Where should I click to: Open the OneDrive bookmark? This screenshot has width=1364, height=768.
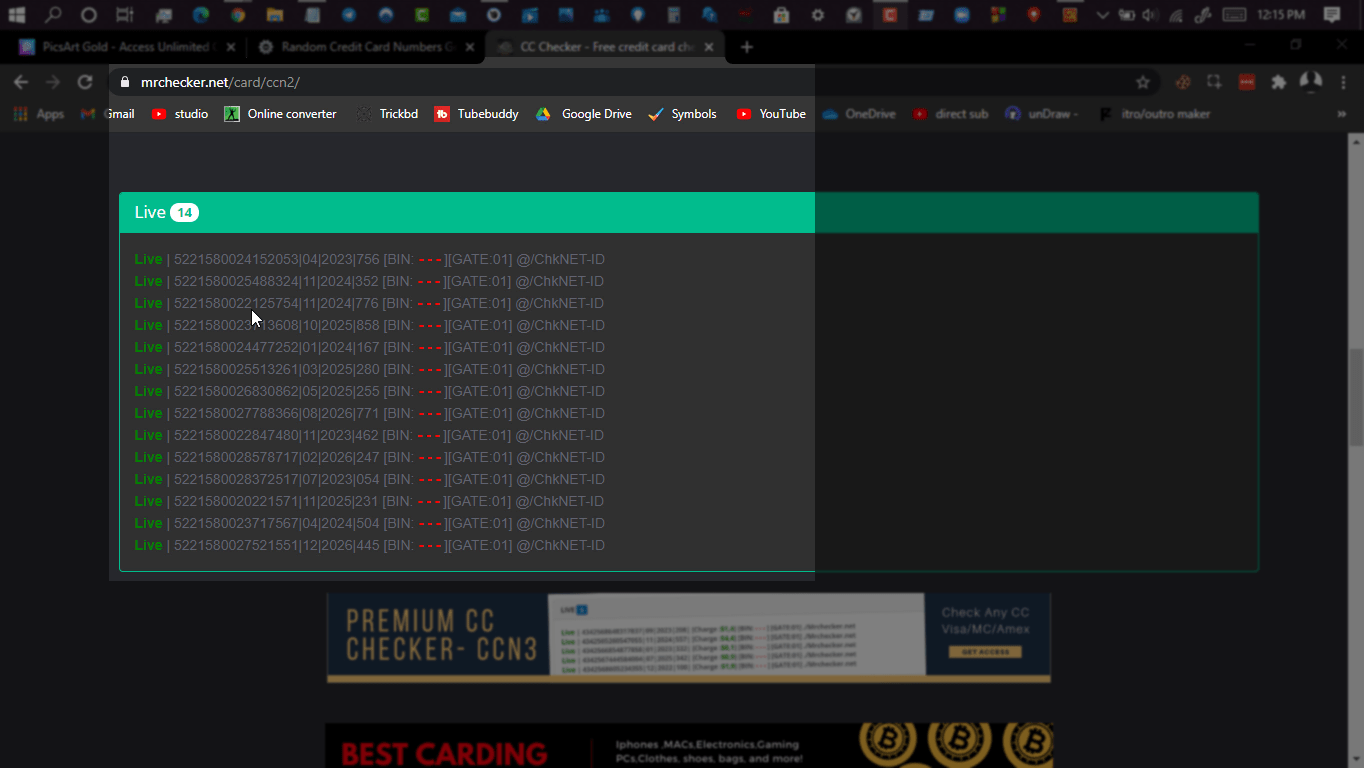pos(858,114)
